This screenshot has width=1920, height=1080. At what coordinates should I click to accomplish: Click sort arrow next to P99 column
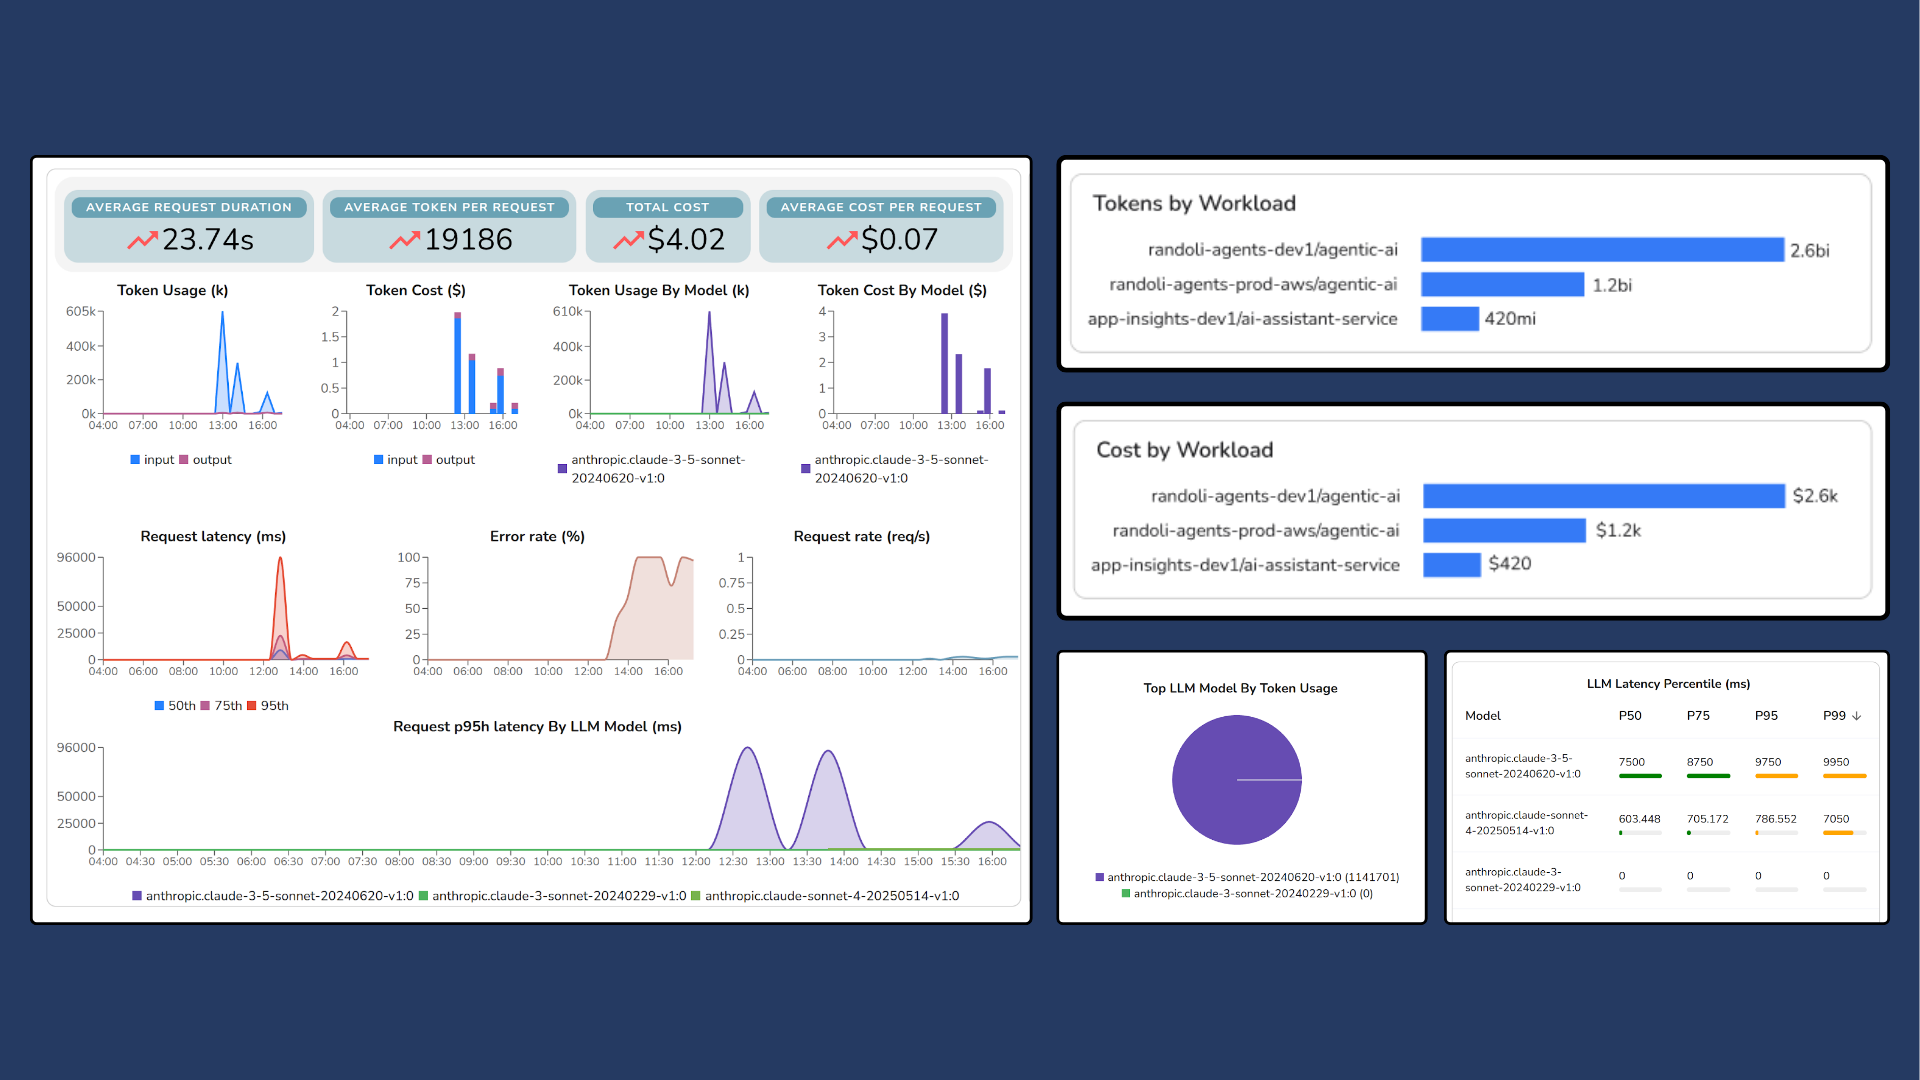pyautogui.click(x=1857, y=716)
